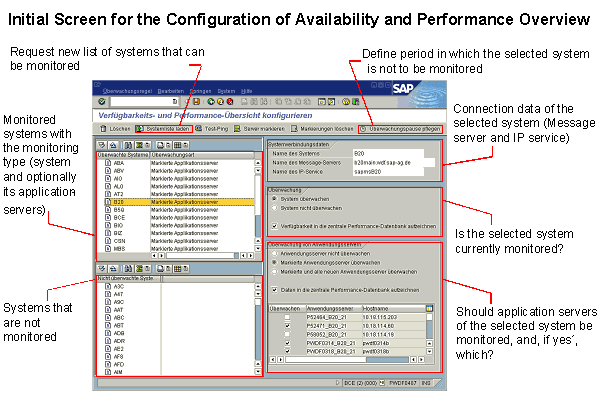Viewport: 597px width, 398px height.
Task: Click the Help question mark icon
Action: click(x=346, y=102)
